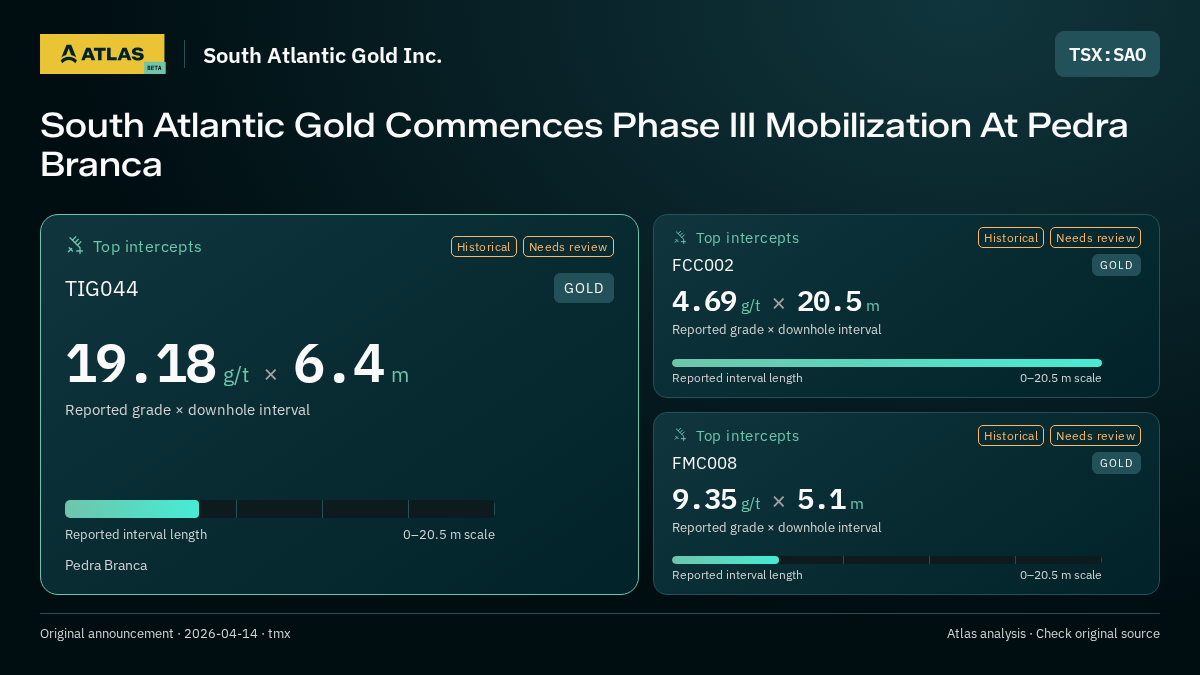1200x675 pixels.
Task: Click the FCC002 interval length bar
Action: click(x=887, y=363)
